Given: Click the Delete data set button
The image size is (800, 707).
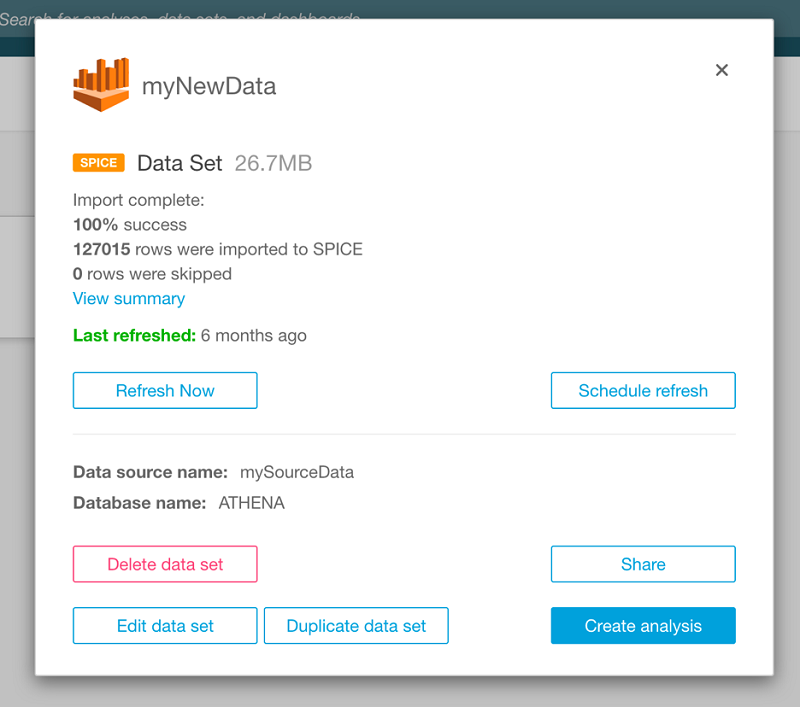Looking at the screenshot, I should [165, 564].
